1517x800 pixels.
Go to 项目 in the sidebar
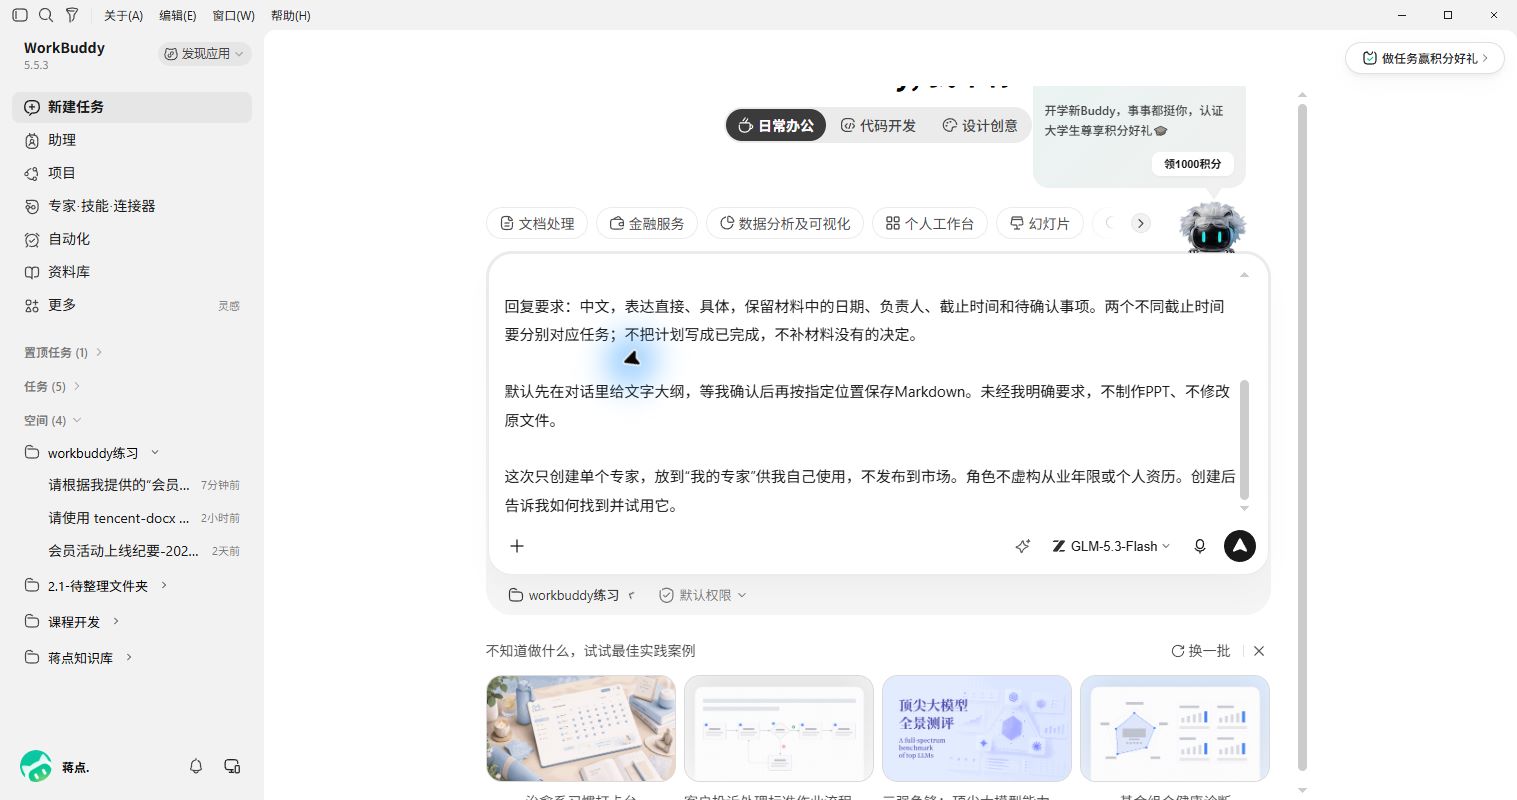[132, 173]
